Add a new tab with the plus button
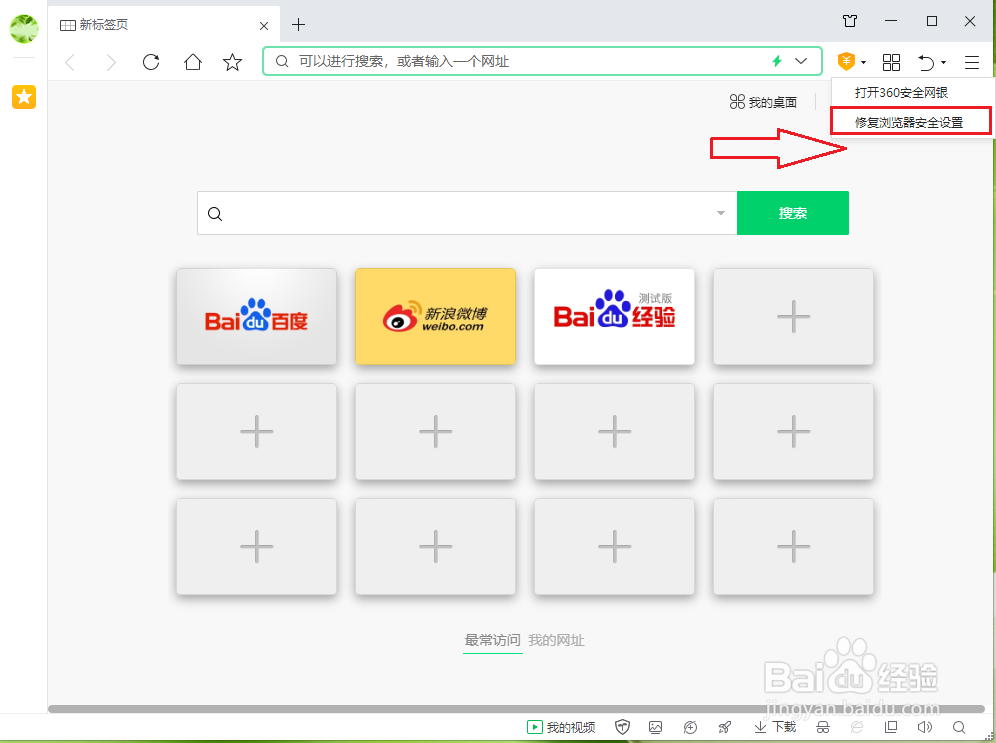Image resolution: width=996 pixels, height=743 pixels. [299, 25]
